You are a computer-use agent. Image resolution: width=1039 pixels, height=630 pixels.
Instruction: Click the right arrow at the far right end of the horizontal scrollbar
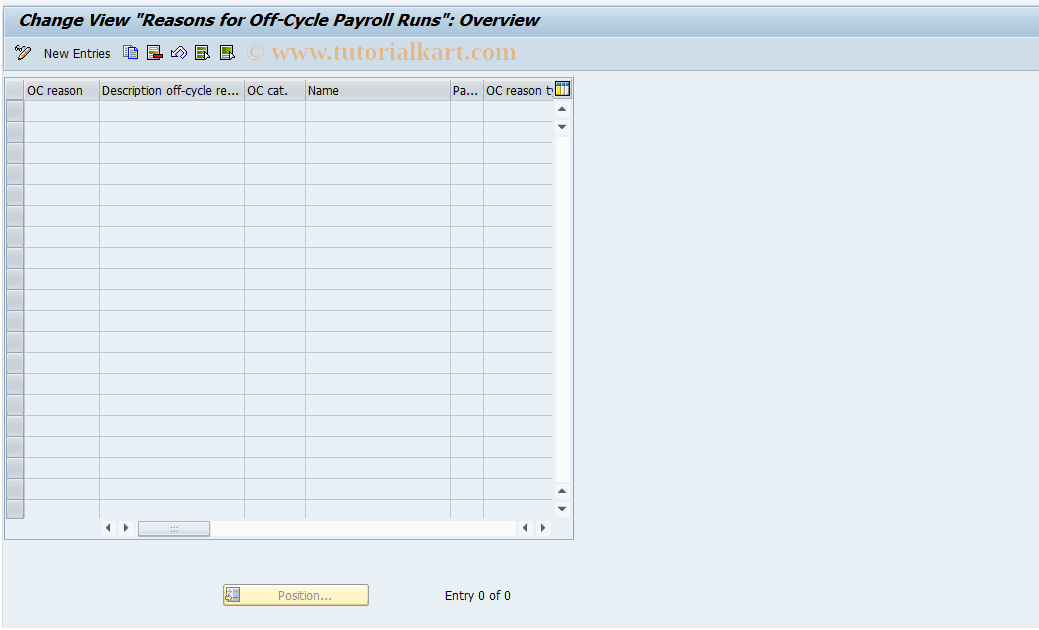[543, 528]
